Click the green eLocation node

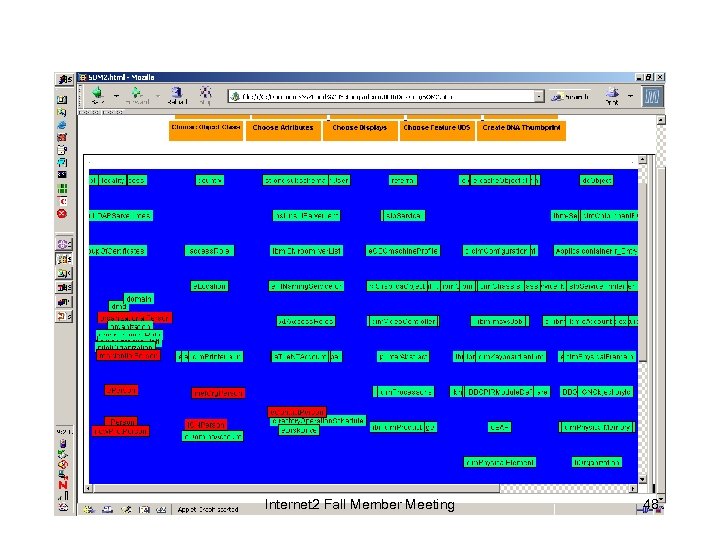coord(209,286)
